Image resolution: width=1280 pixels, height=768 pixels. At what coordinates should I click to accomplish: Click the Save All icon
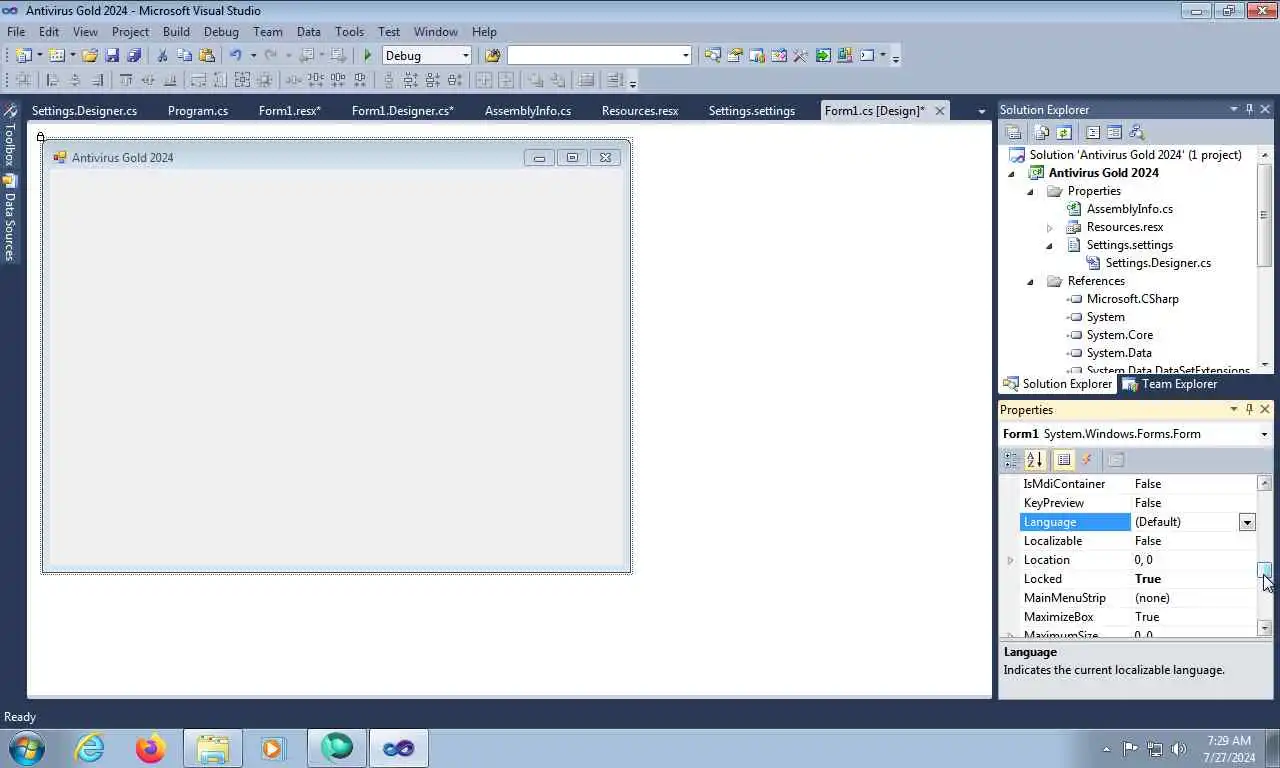click(x=133, y=55)
